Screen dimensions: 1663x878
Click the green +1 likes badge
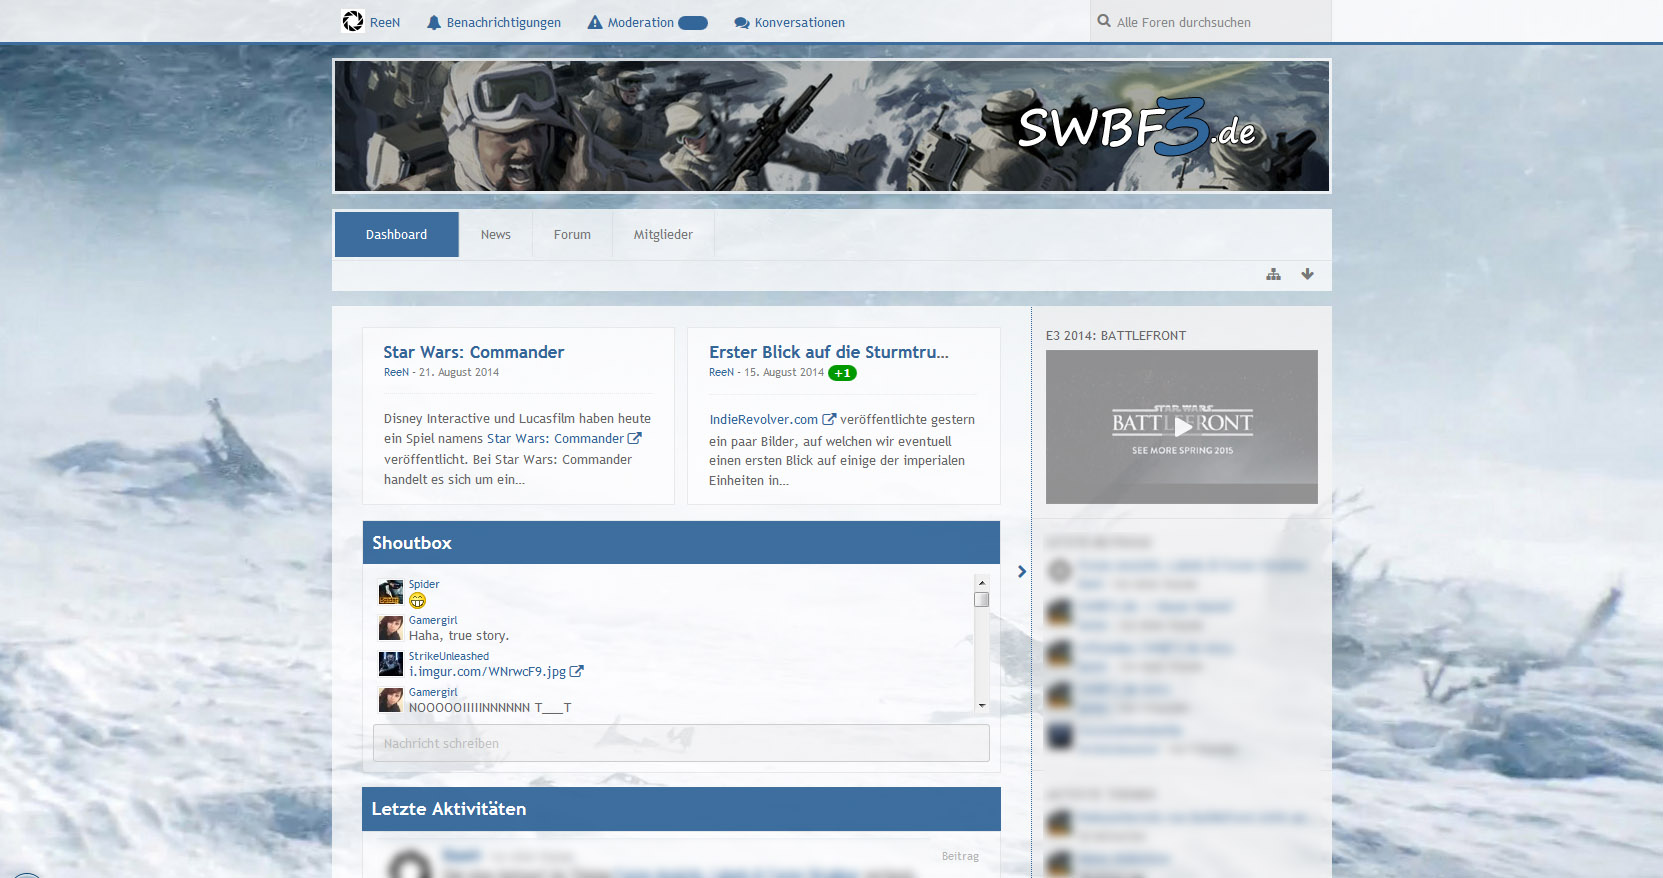coord(842,373)
